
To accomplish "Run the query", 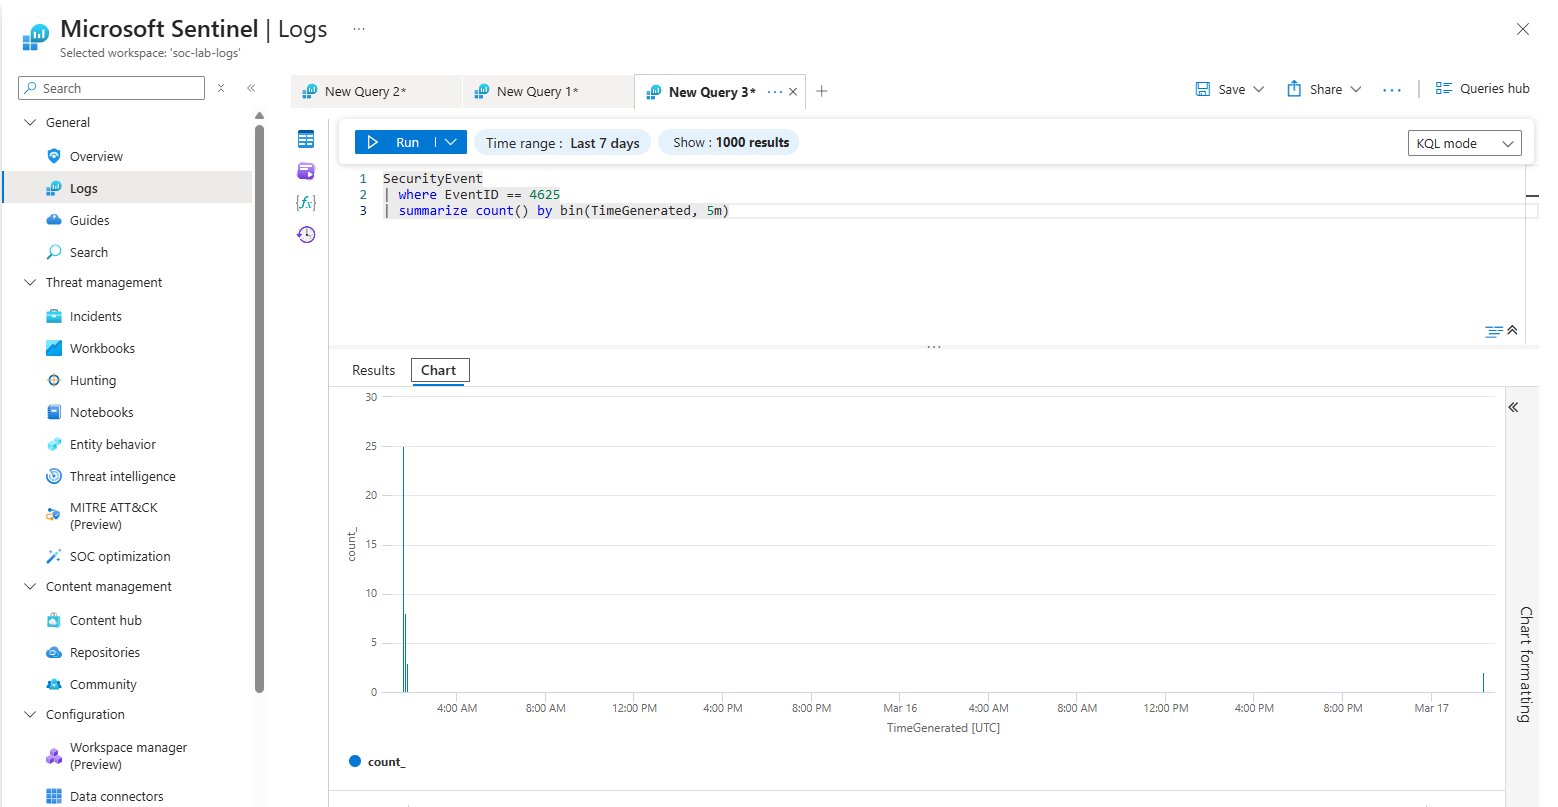I will tap(395, 142).
